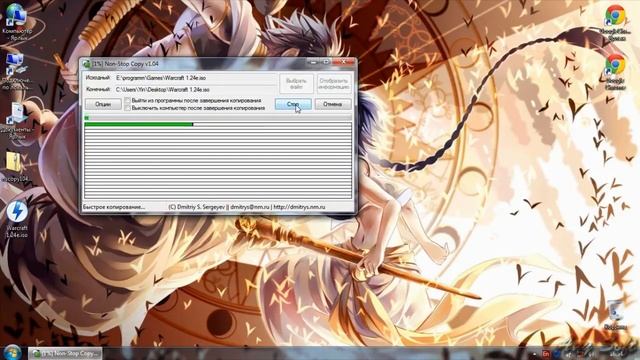Open the Windows Start menu orb

pos(12,352)
